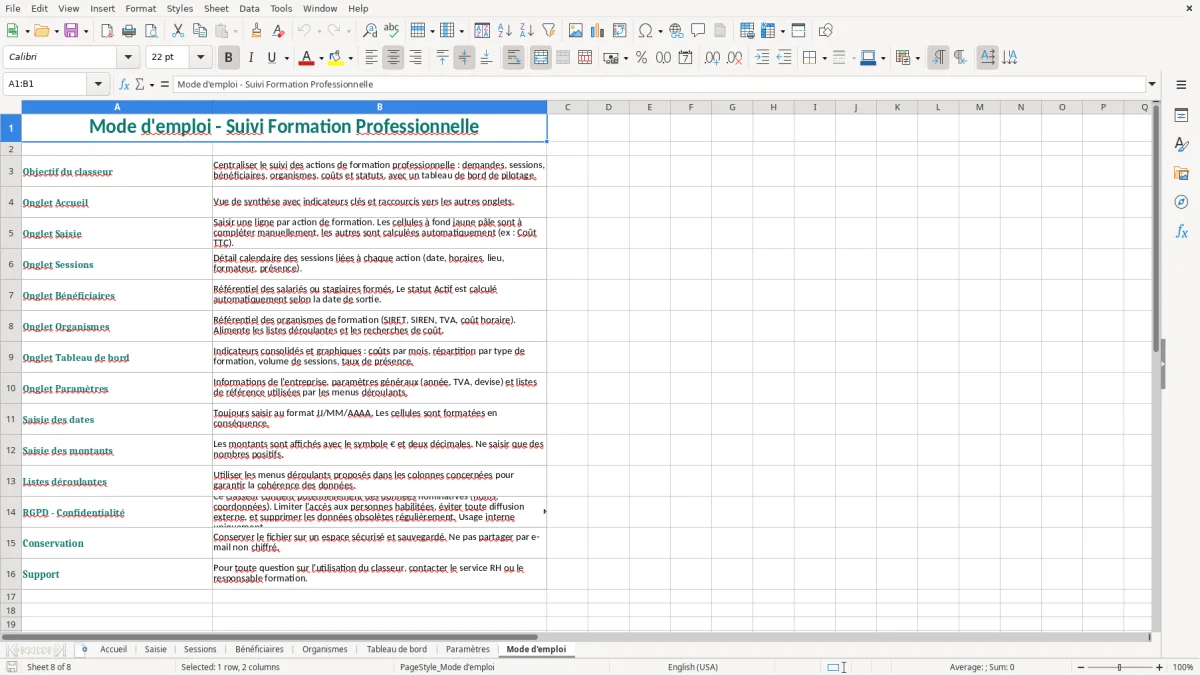This screenshot has height=675, width=1200.
Task: Click the AutoFilter funnel icon
Action: [x=549, y=31]
